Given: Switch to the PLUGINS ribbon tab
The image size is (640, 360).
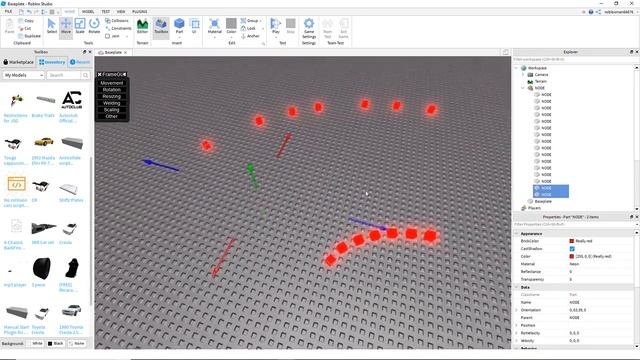Looking at the screenshot, I should [140, 11].
